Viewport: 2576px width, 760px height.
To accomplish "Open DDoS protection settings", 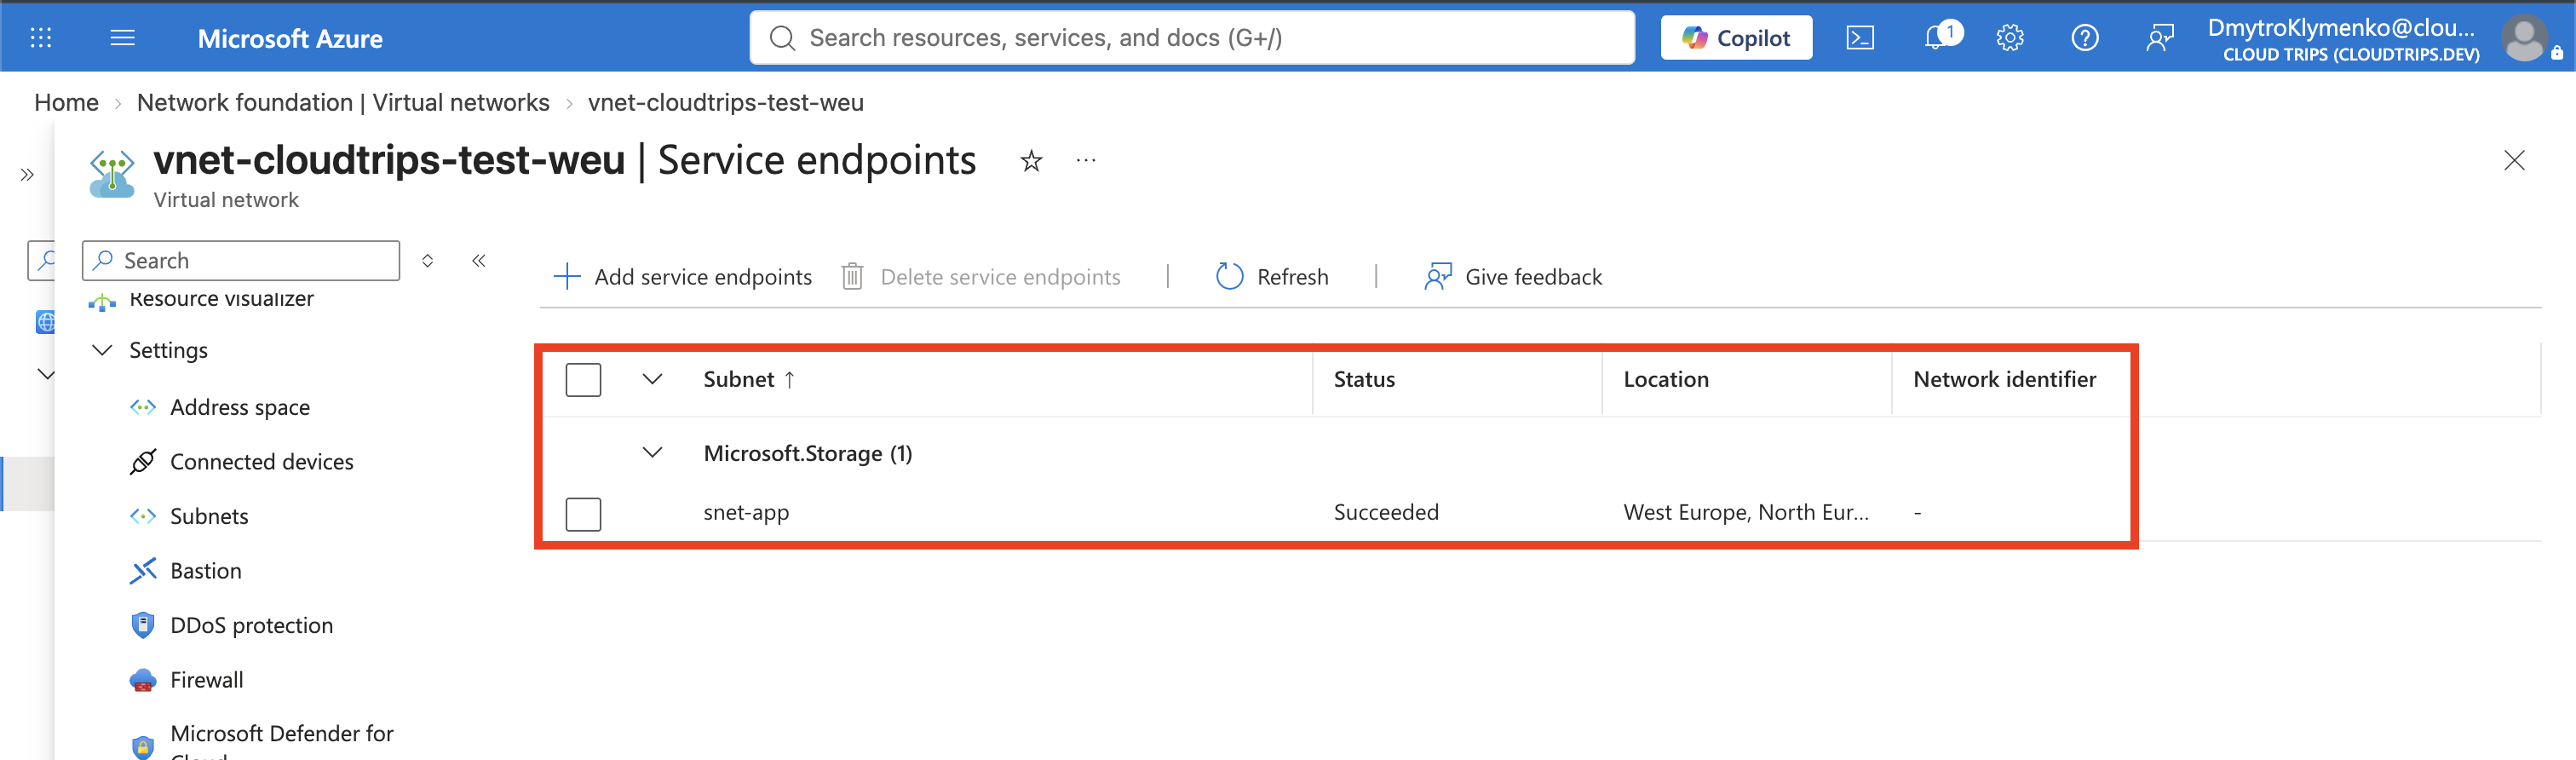I will pos(252,625).
